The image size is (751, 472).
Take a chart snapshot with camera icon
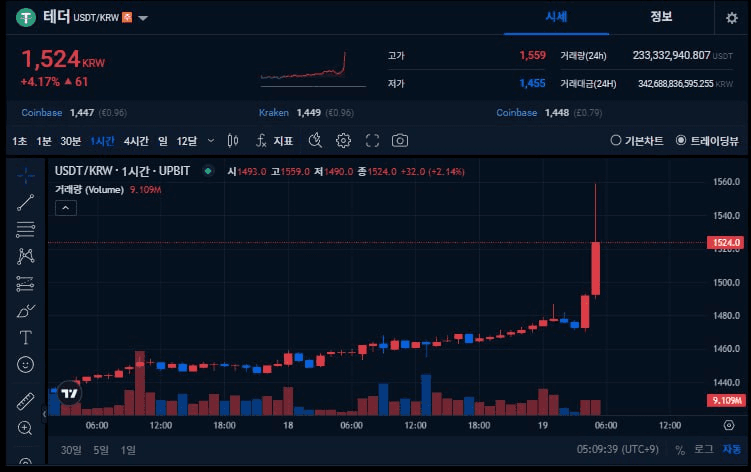click(x=400, y=140)
